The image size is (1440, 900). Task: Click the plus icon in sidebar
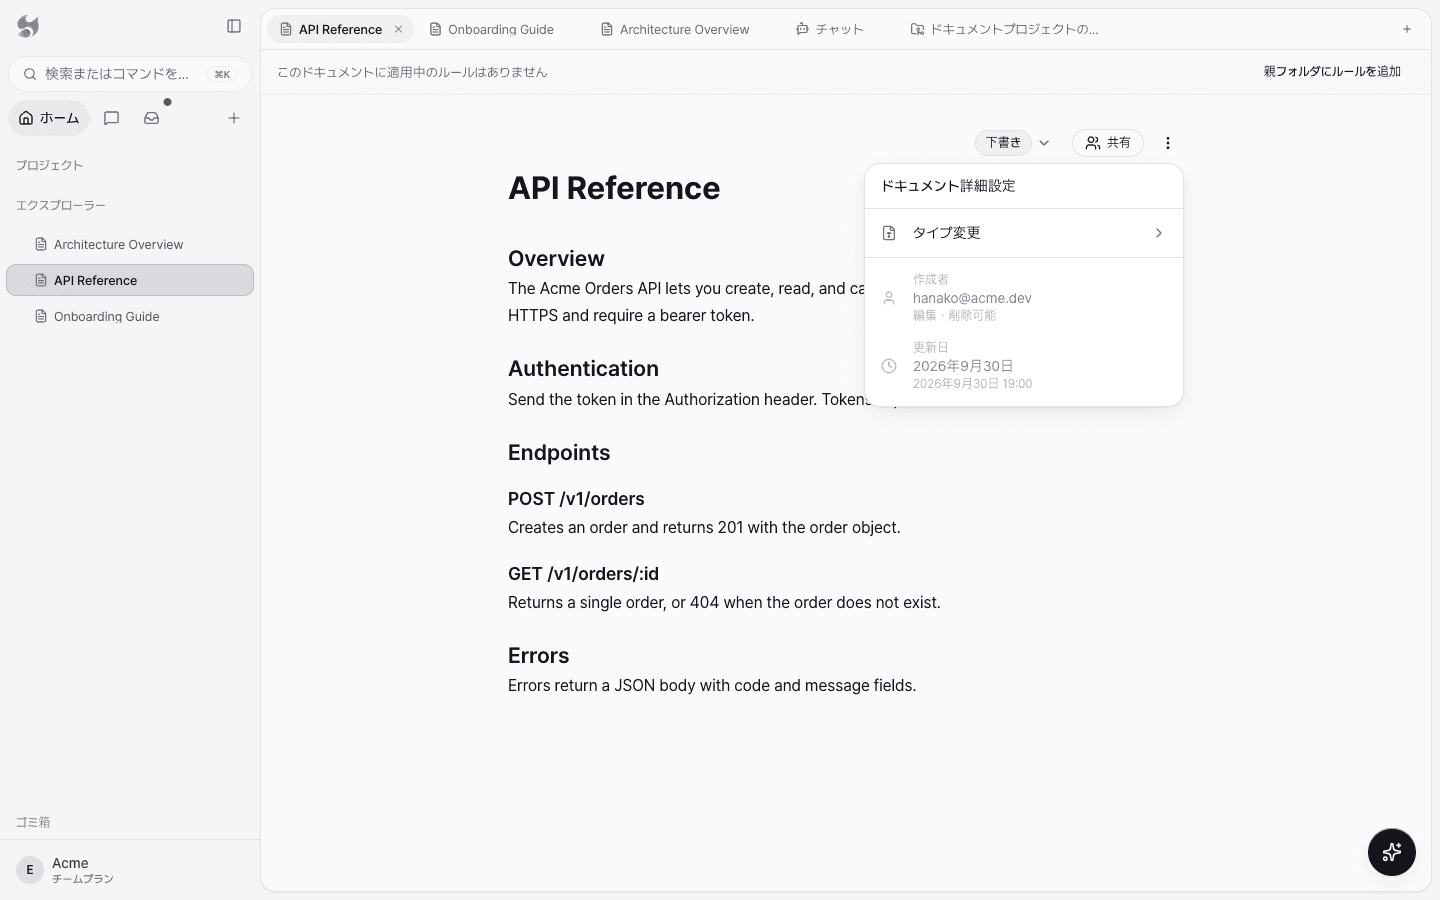pos(234,118)
